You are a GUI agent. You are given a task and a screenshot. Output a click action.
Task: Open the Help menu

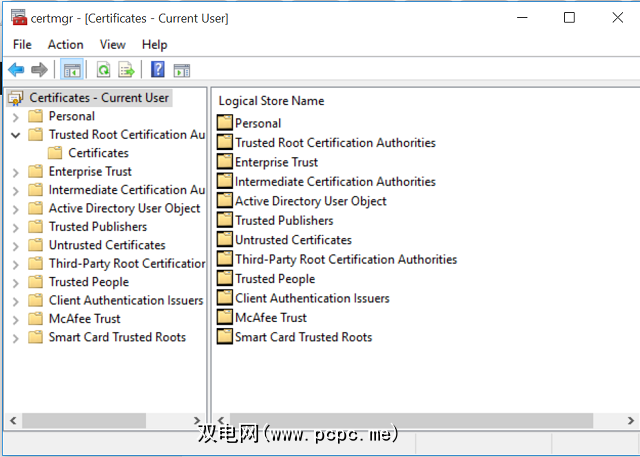(x=154, y=44)
